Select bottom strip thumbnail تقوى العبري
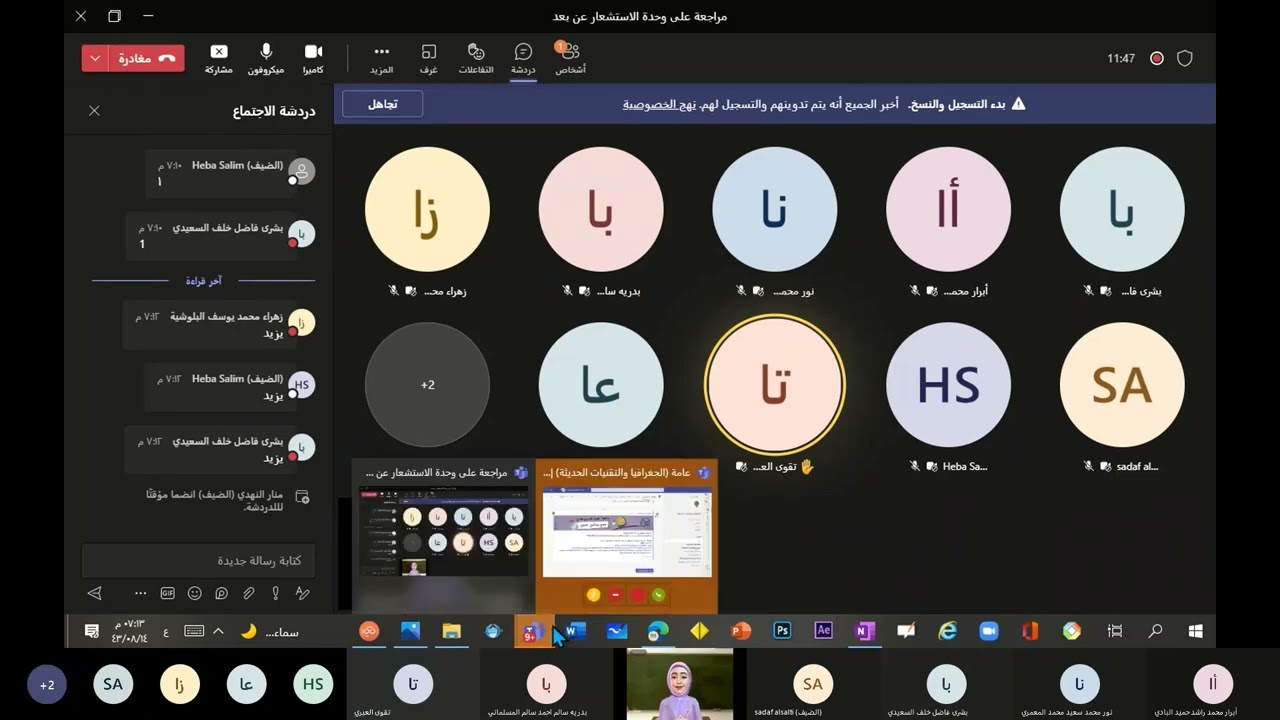This screenshot has height=720, width=1280. [413, 685]
